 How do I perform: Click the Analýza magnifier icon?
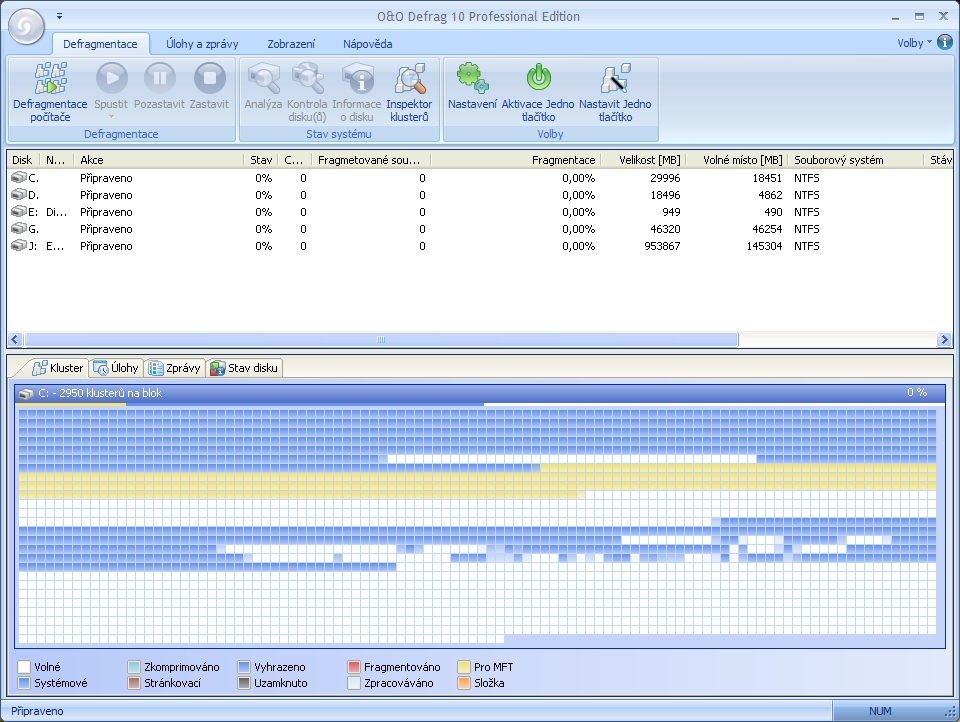tap(263, 78)
